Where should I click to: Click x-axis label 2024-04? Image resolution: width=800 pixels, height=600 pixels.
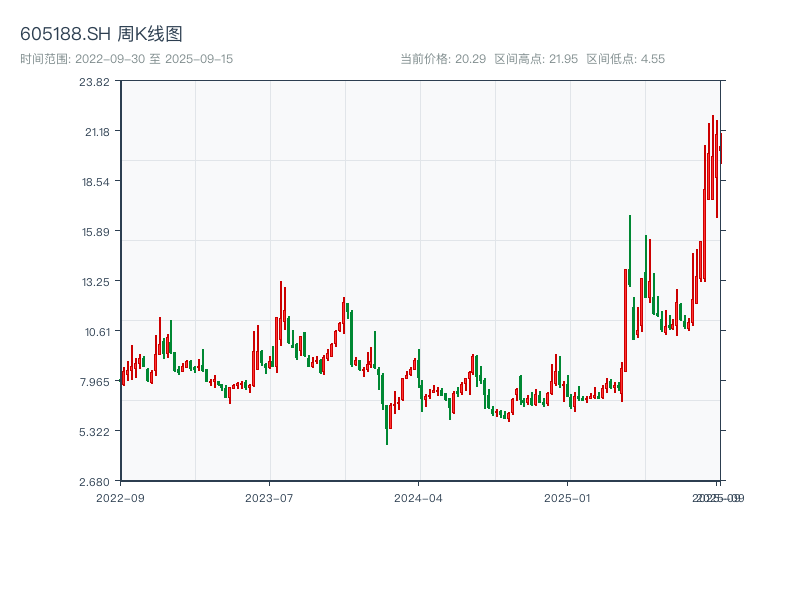pyautogui.click(x=418, y=498)
